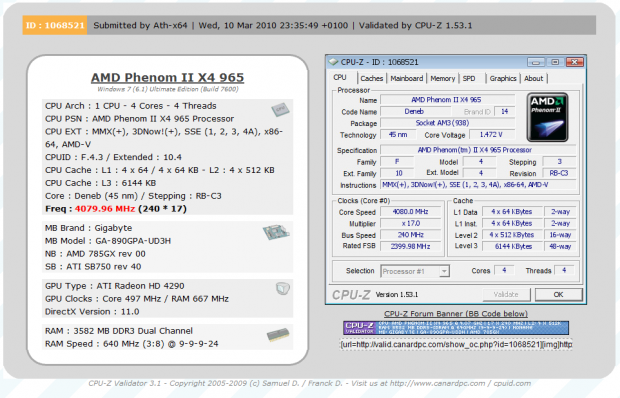Click the Brand ID 14 value
Viewport: 620px width, 398px height.
click(x=505, y=111)
